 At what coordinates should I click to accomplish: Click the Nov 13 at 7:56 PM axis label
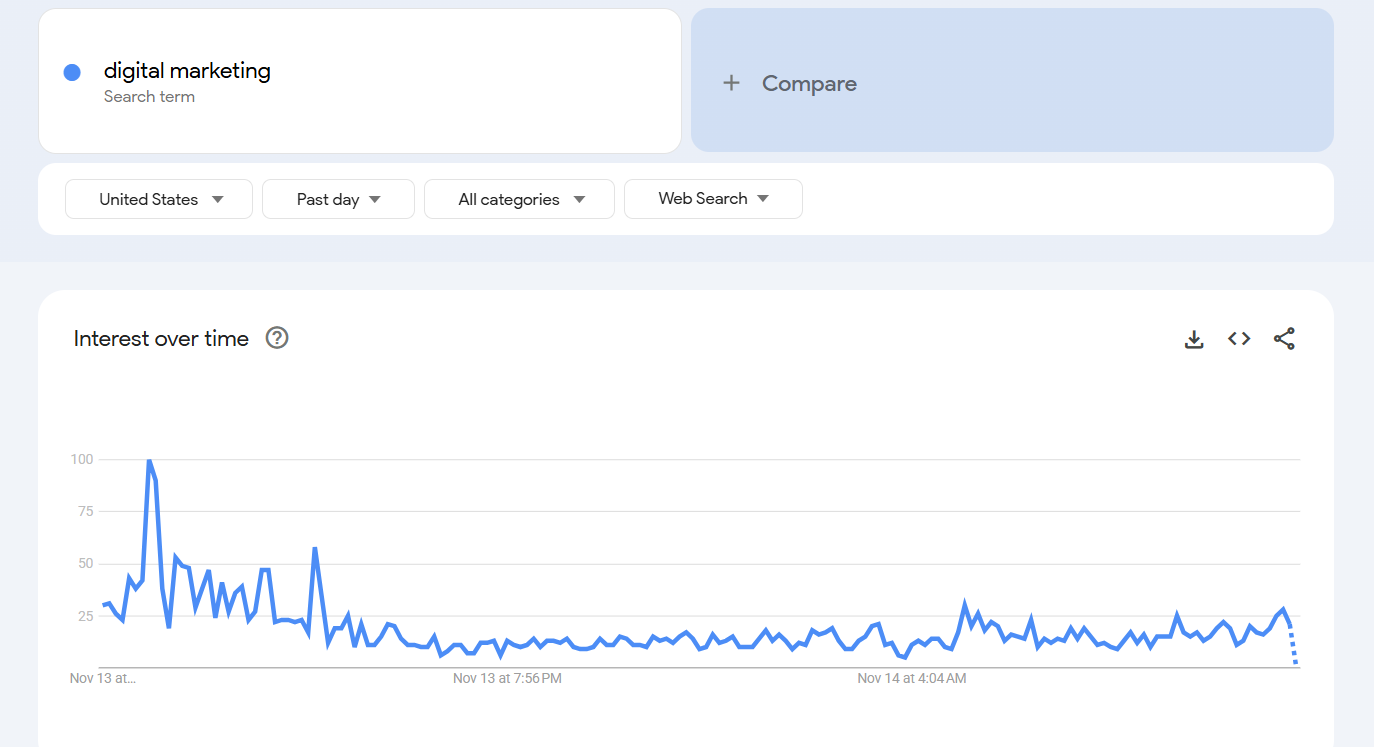tap(507, 678)
